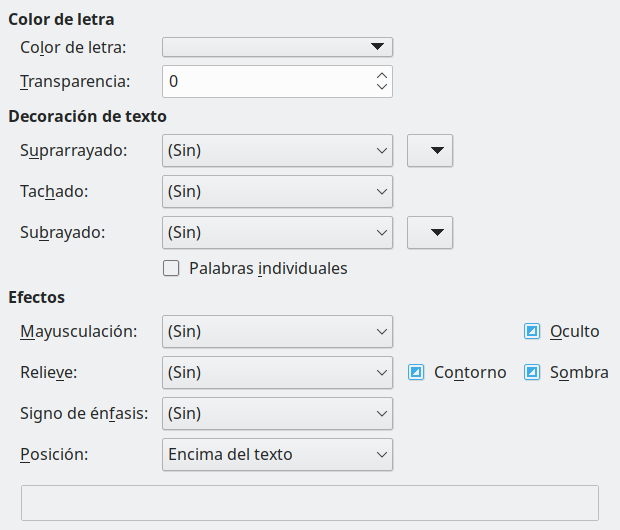This screenshot has width=620, height=530.
Task: Open the Subrayado color picker button
Action: point(431,232)
